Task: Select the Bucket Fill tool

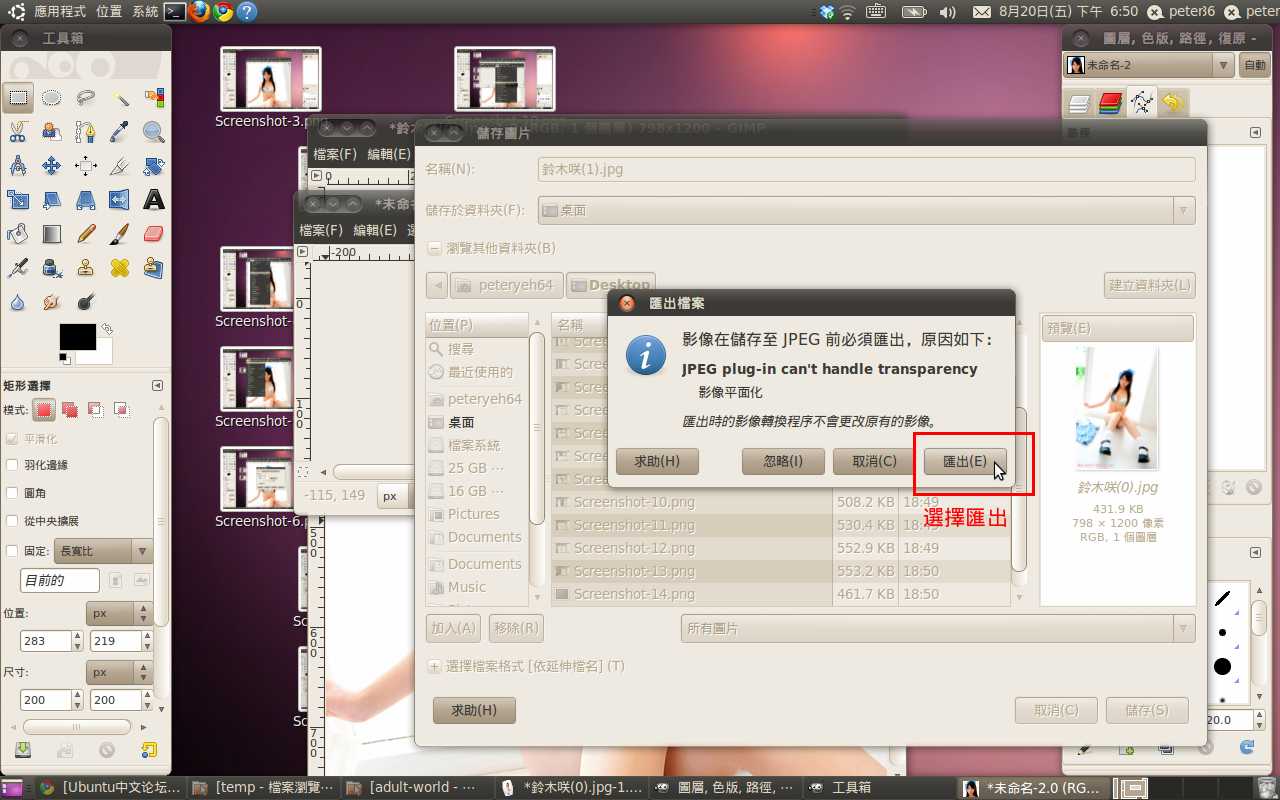Action: [x=18, y=234]
